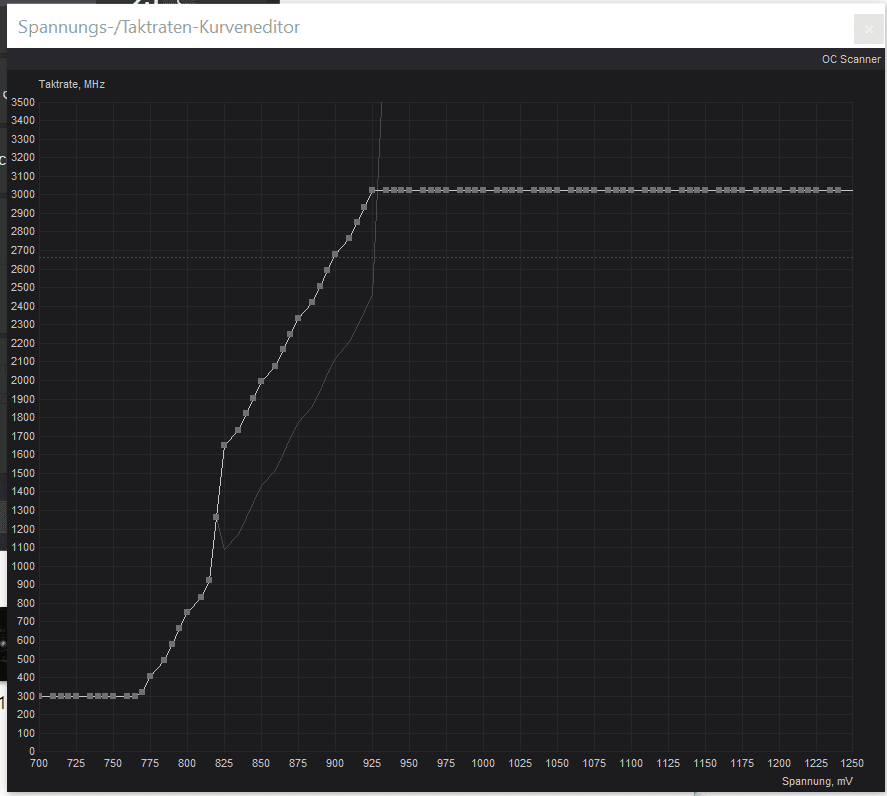Select the node at 850 mV near 2000 MHz
This screenshot has height=796, width=887.
[x=261, y=379]
